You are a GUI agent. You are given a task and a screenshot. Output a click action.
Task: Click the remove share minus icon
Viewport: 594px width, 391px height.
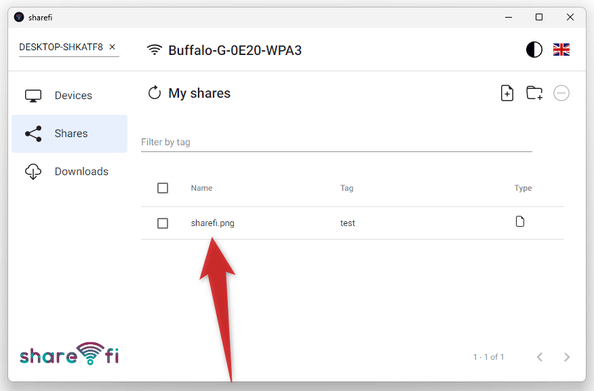pyautogui.click(x=561, y=93)
